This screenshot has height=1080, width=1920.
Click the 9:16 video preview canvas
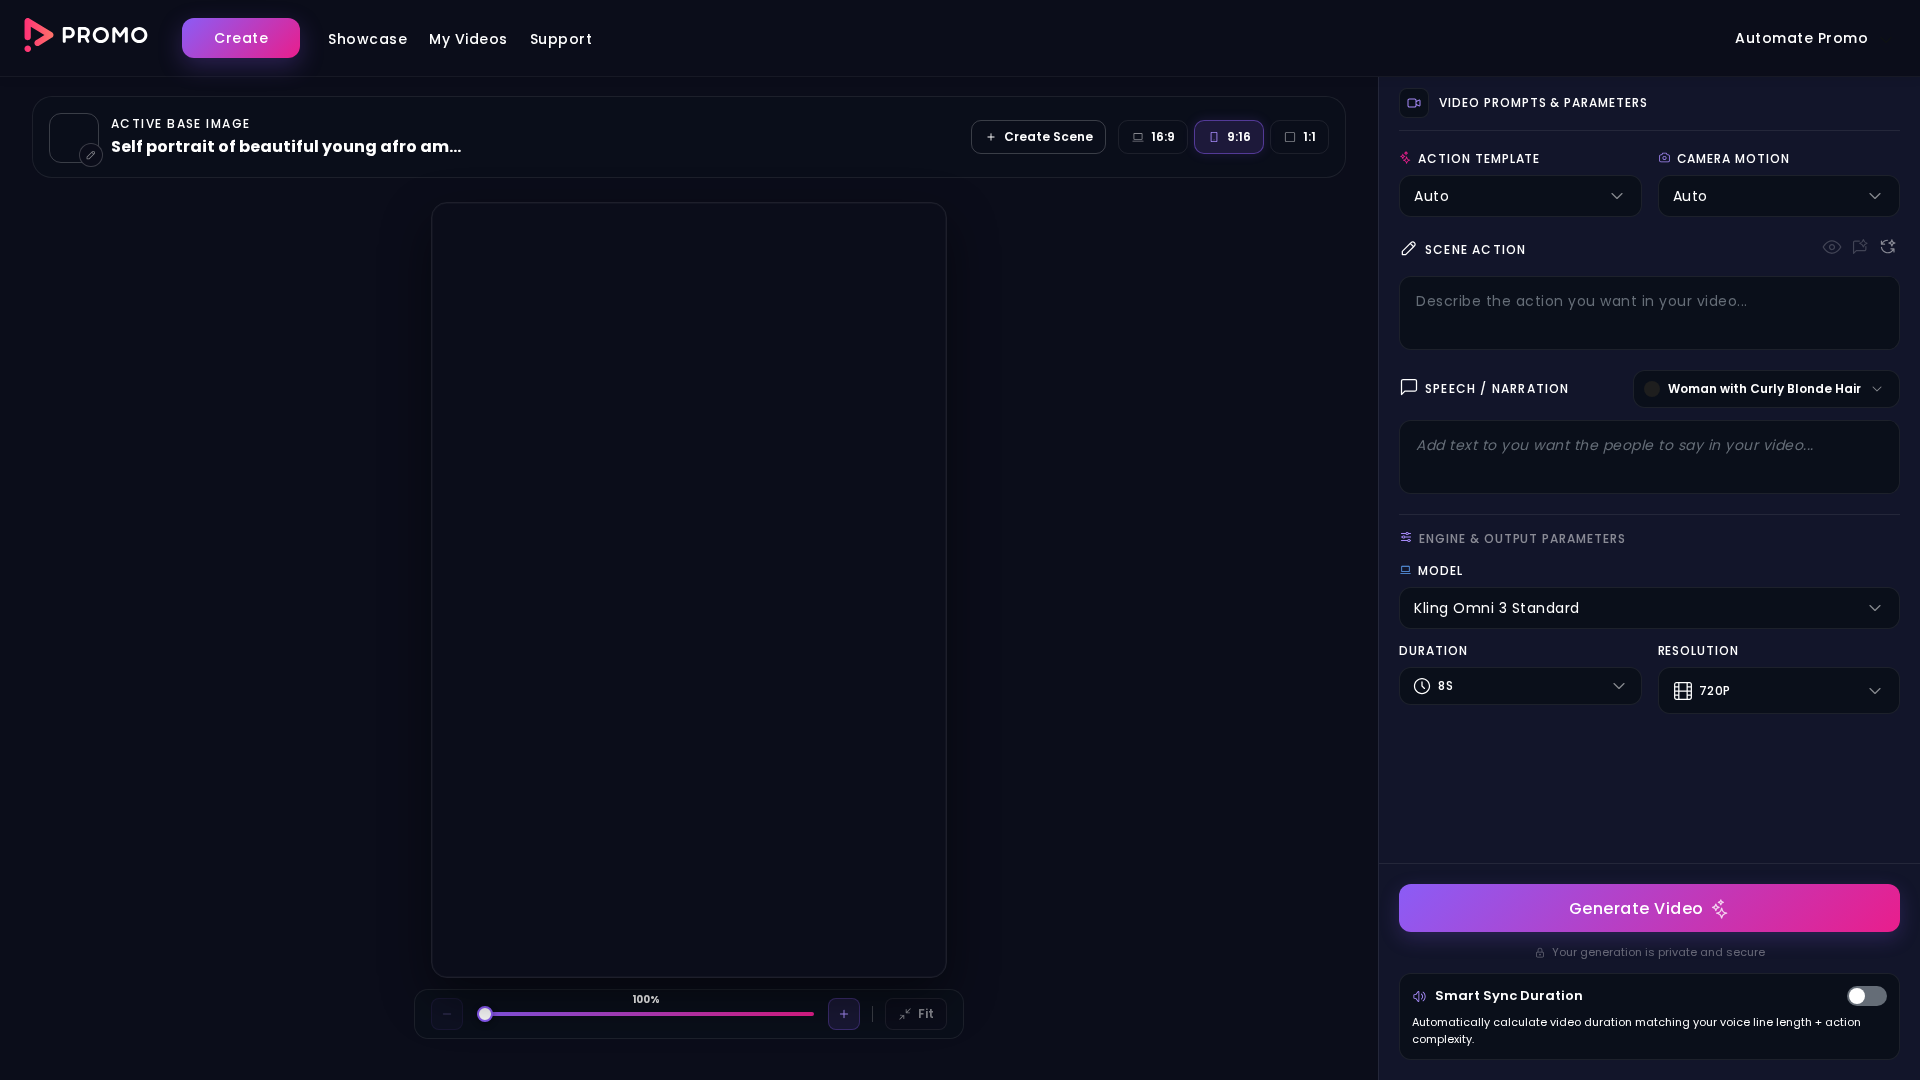pyautogui.click(x=689, y=590)
